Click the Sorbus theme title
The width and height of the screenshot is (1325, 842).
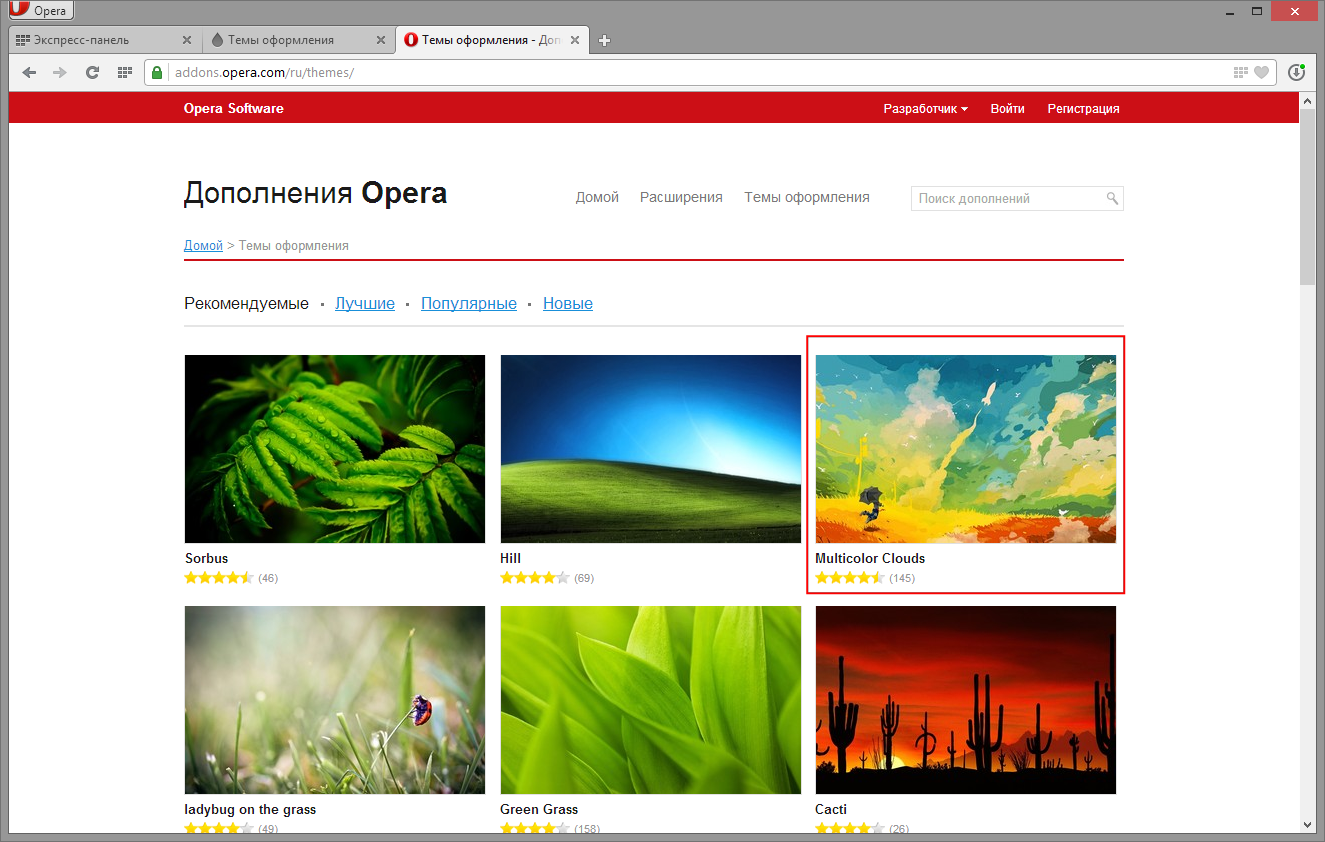click(207, 558)
